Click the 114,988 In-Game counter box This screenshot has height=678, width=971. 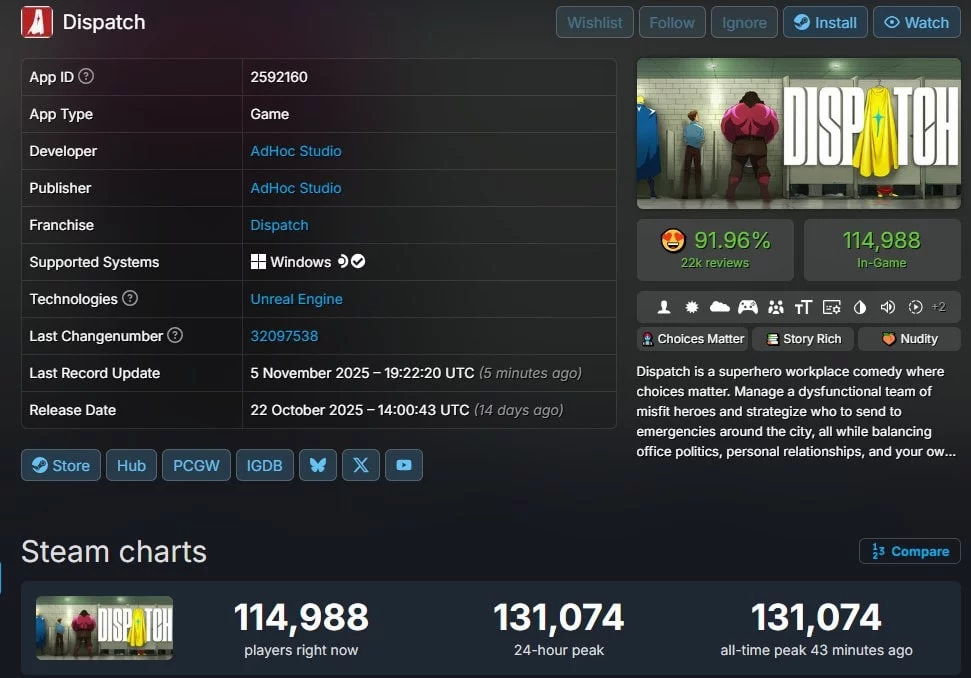tap(882, 250)
